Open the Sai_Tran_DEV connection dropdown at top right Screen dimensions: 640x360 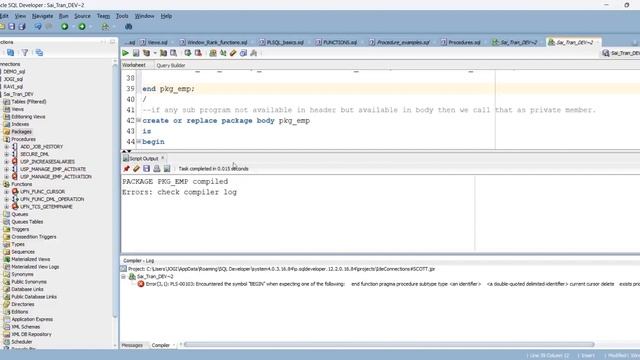(x=621, y=53)
